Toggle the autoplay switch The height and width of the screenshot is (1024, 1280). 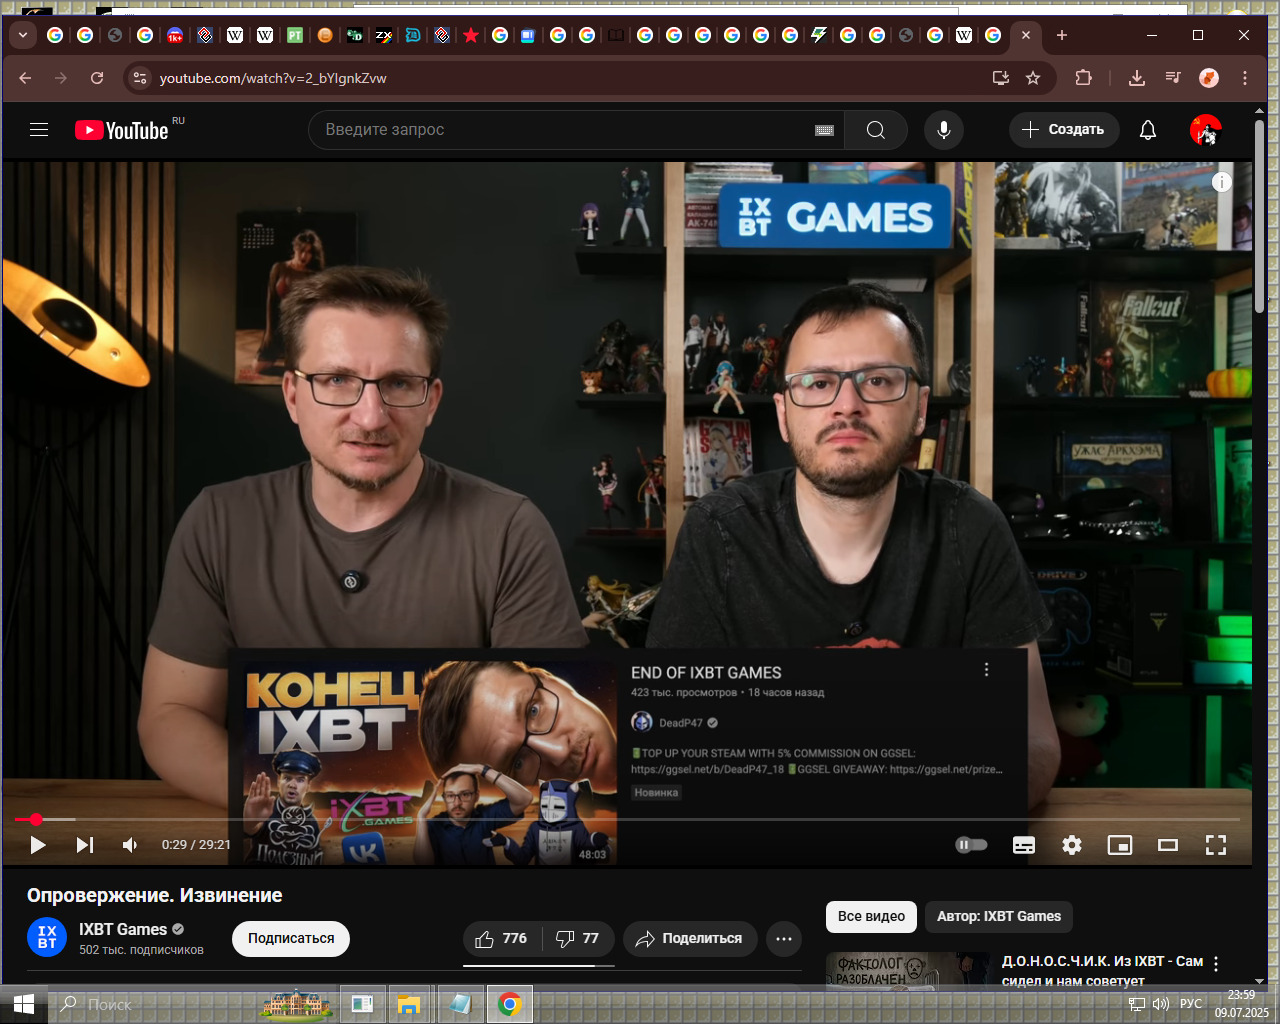pyautogui.click(x=971, y=845)
